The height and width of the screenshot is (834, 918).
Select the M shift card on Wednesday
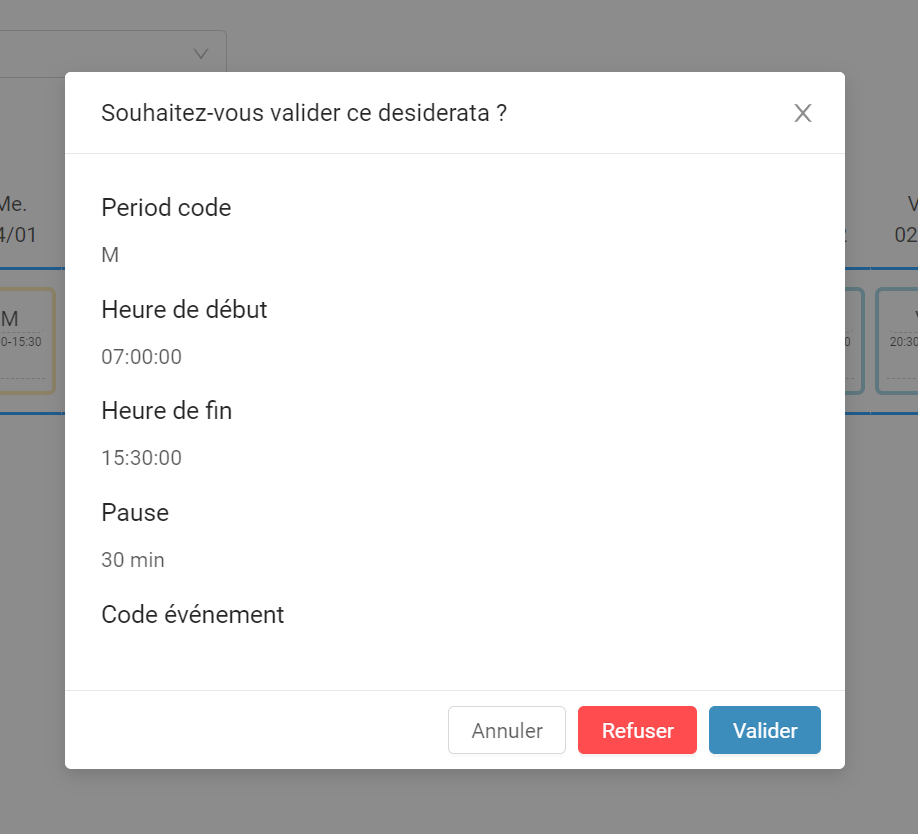(x=26, y=341)
